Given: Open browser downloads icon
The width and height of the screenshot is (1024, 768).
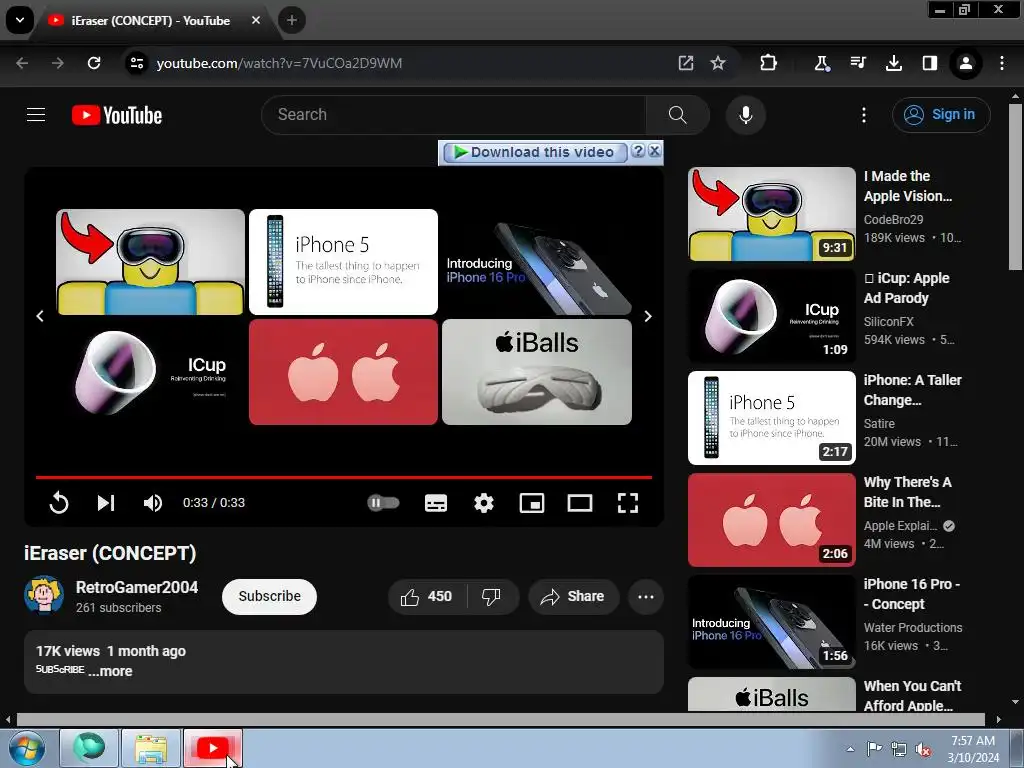Looking at the screenshot, I should (894, 63).
